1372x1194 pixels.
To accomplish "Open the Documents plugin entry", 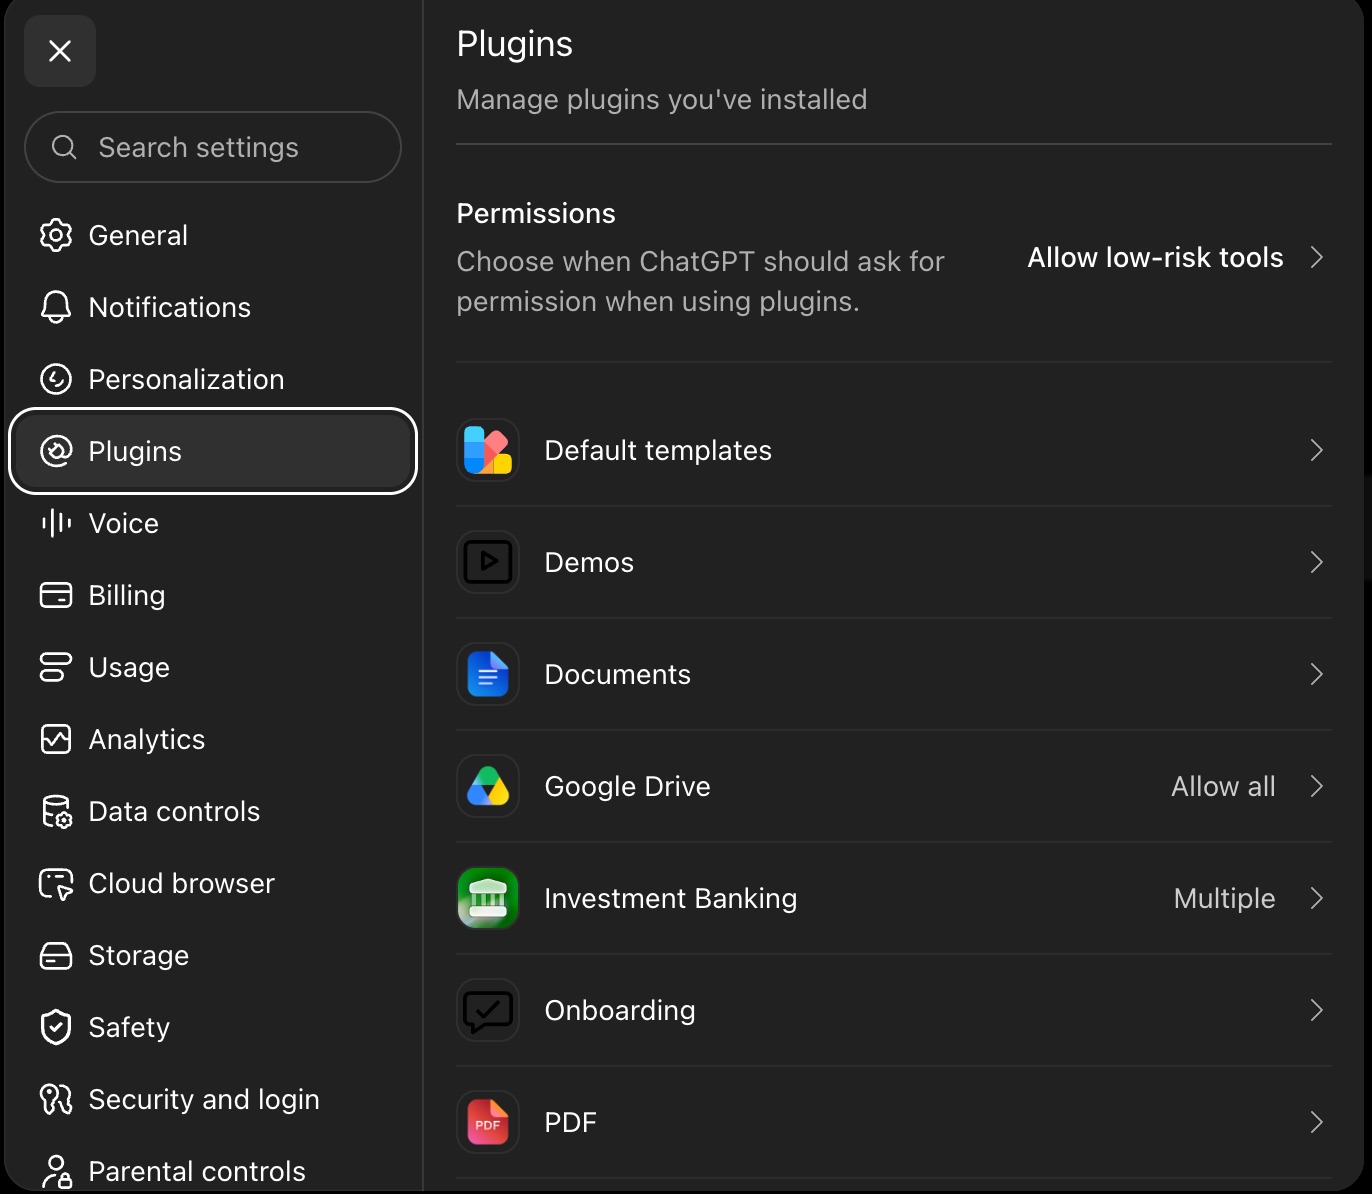I will tap(894, 674).
